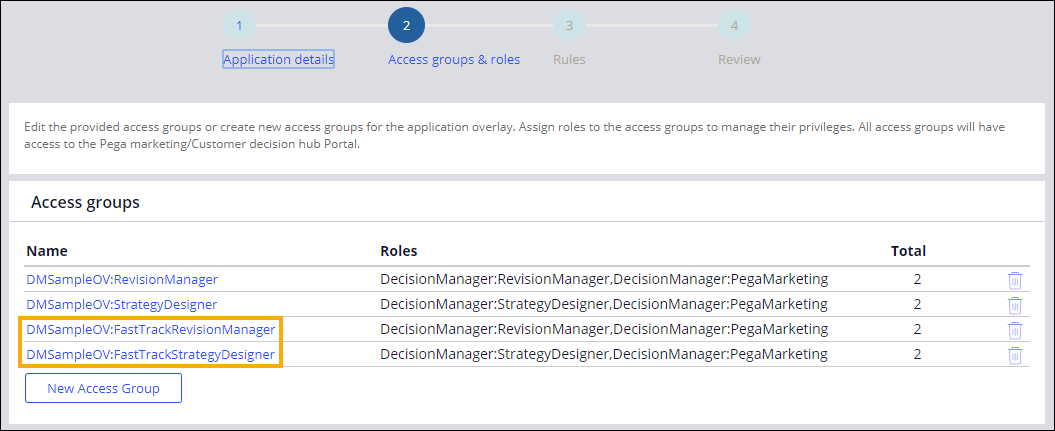Remove FastTrackStrategyDesigner using its trash icon
The image size is (1055, 431).
click(x=1014, y=355)
